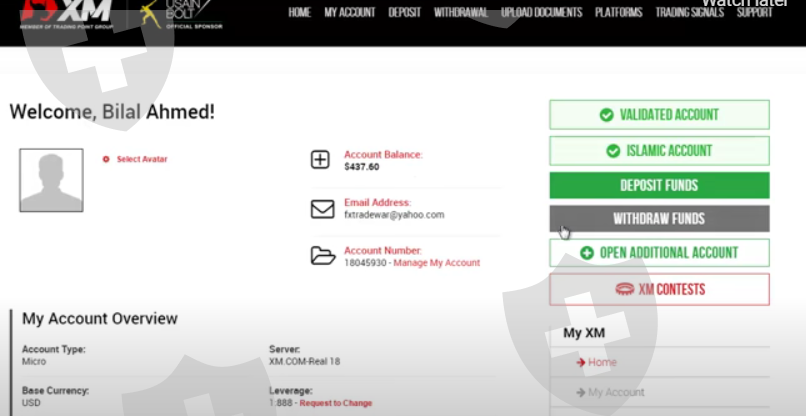Click the profile avatar placeholder image
Viewport: 806px width, 416px height.
coord(51,180)
